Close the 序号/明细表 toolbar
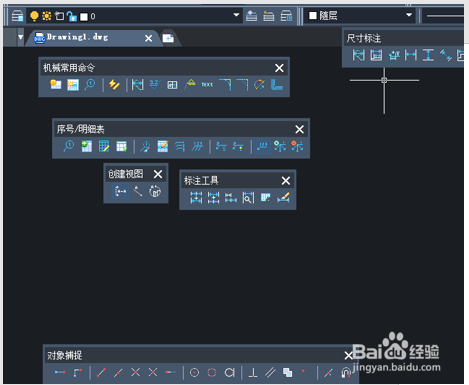The width and height of the screenshot is (469, 385). coord(300,129)
